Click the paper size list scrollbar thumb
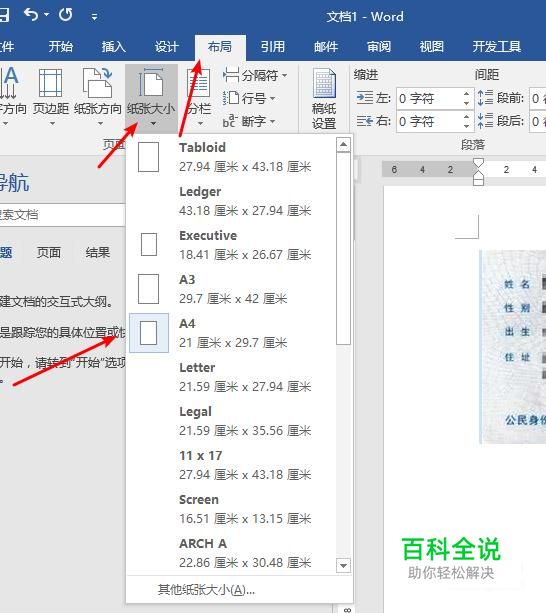Screen dimensions: 546x613 [x=343, y=249]
